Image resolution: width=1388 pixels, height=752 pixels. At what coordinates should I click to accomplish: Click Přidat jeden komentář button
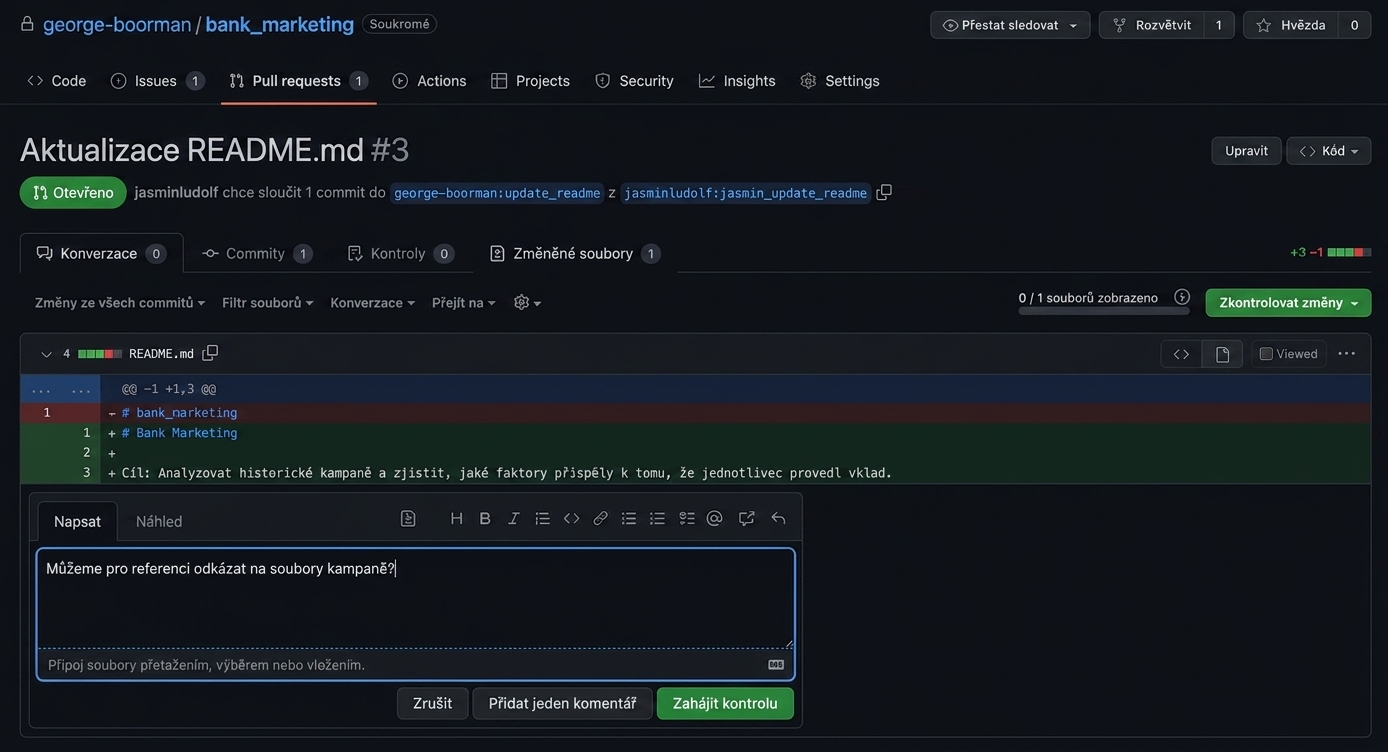[562, 703]
